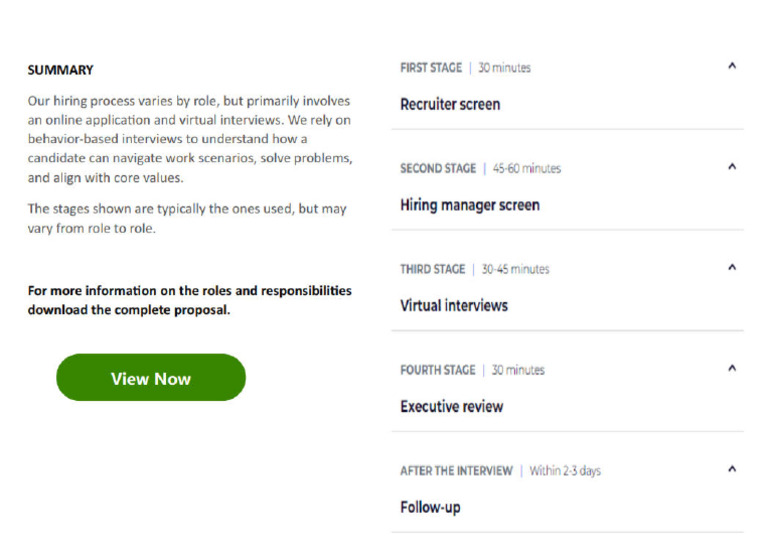Toggle the Third Stage chevron arrow

pyautogui.click(x=732, y=267)
